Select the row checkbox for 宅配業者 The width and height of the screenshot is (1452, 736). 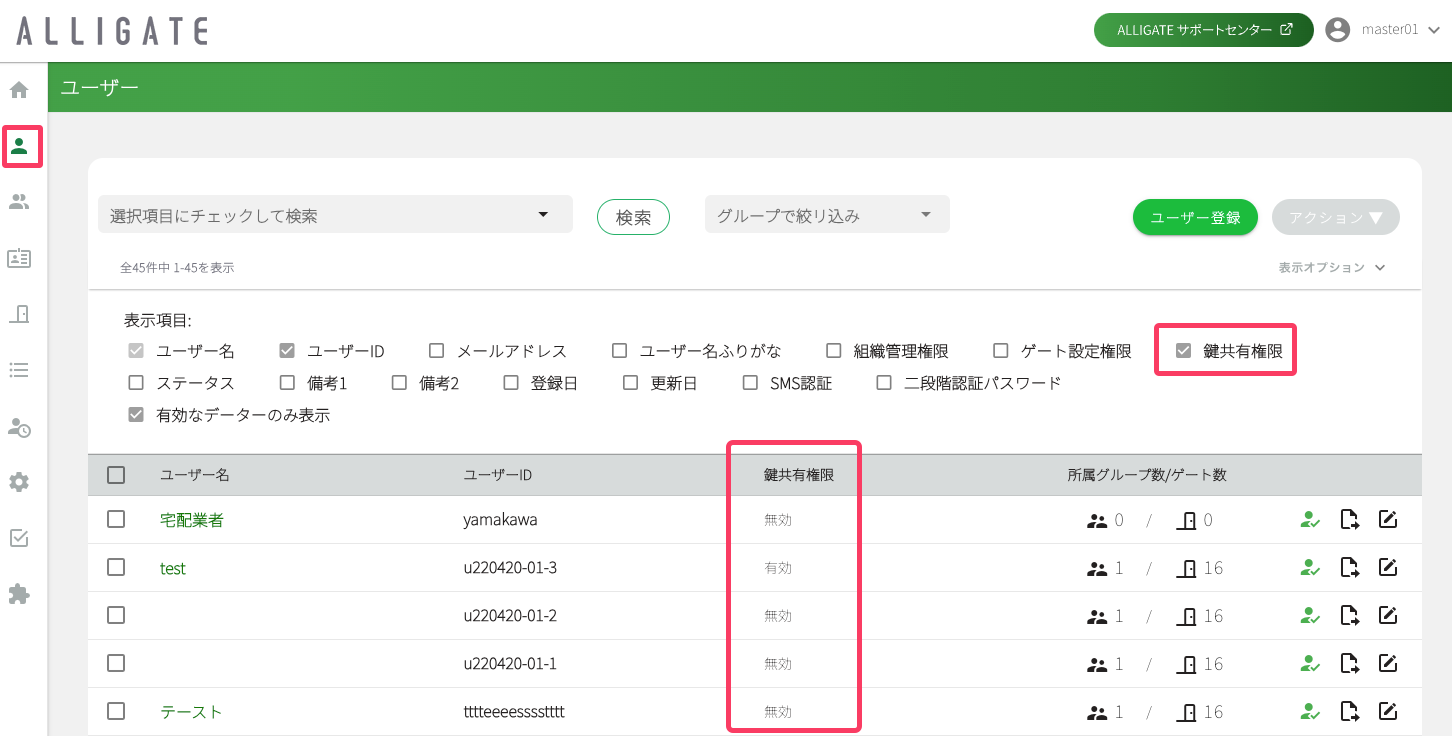[116, 519]
